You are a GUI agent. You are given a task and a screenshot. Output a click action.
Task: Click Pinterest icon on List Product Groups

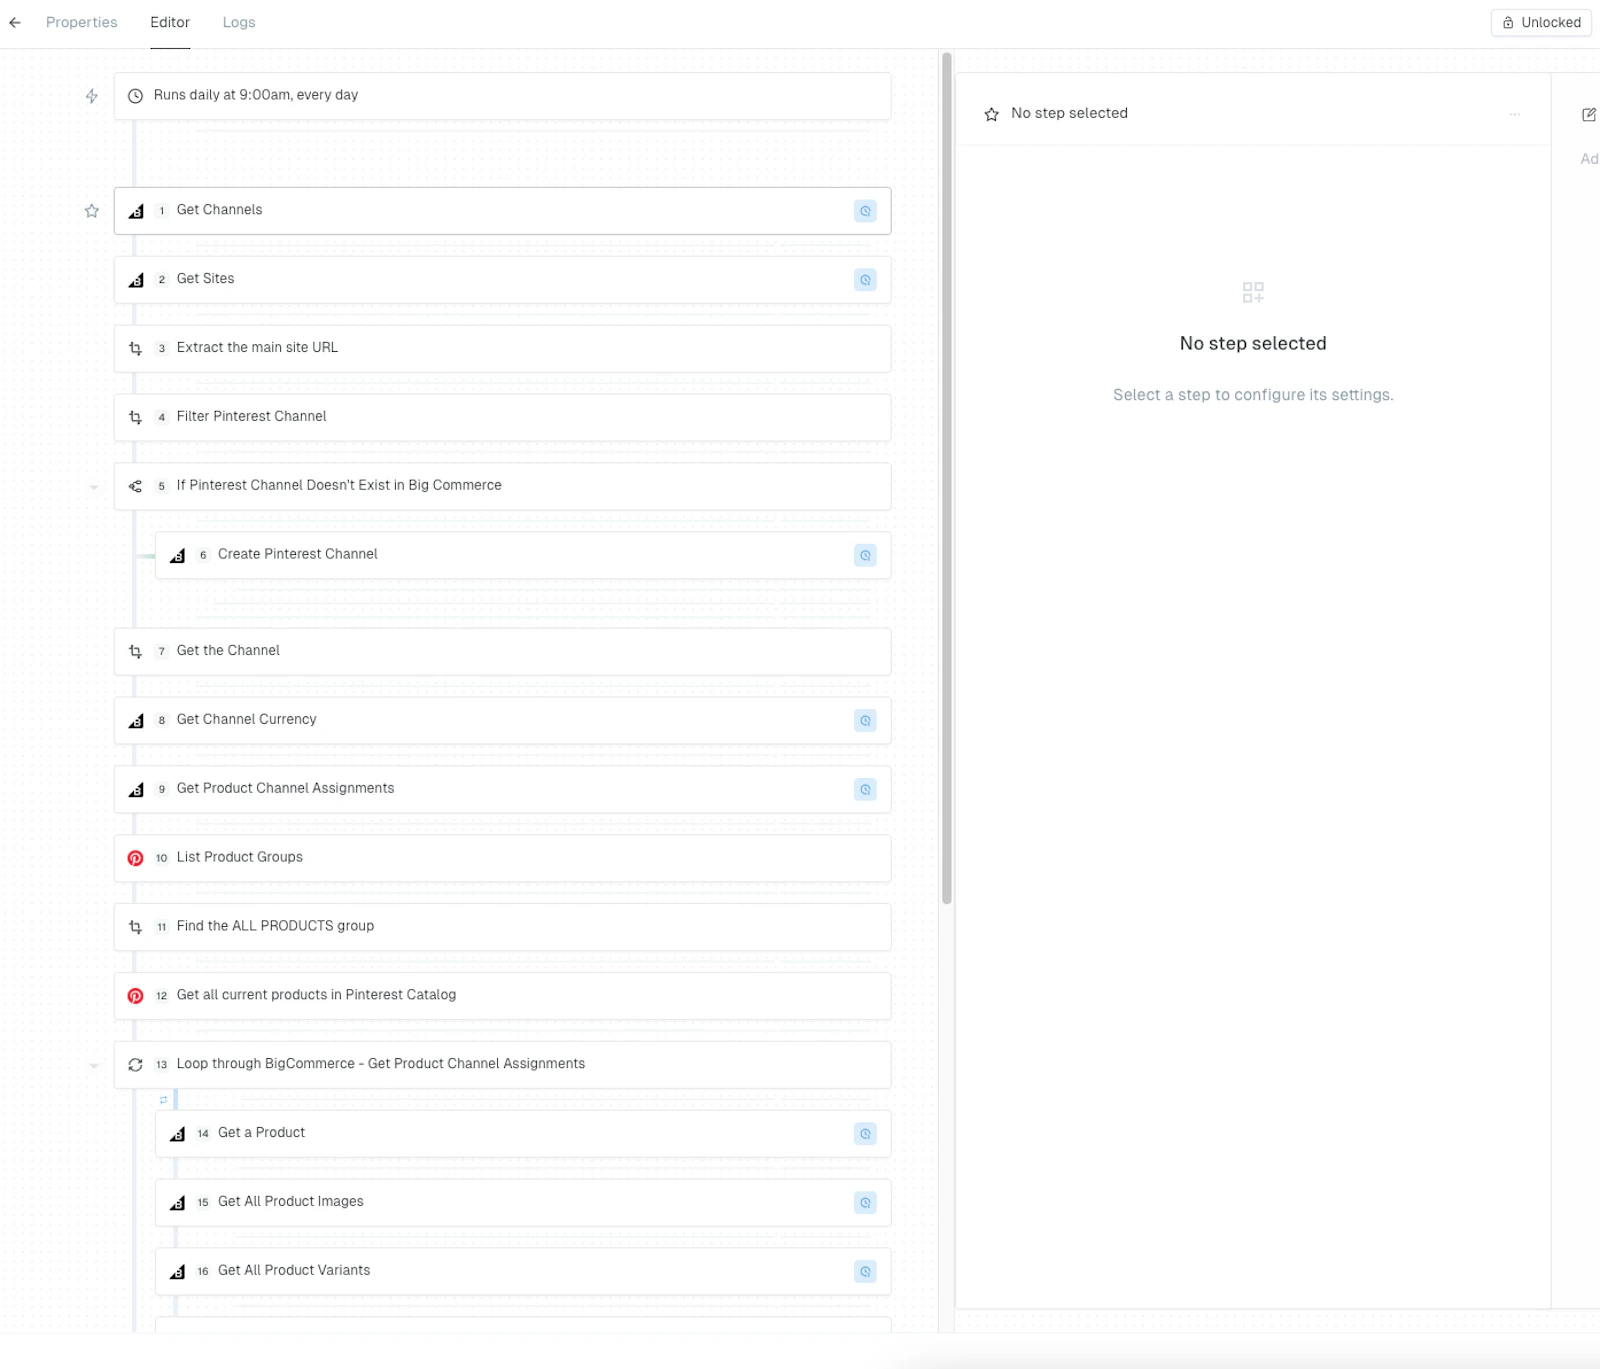[136, 858]
